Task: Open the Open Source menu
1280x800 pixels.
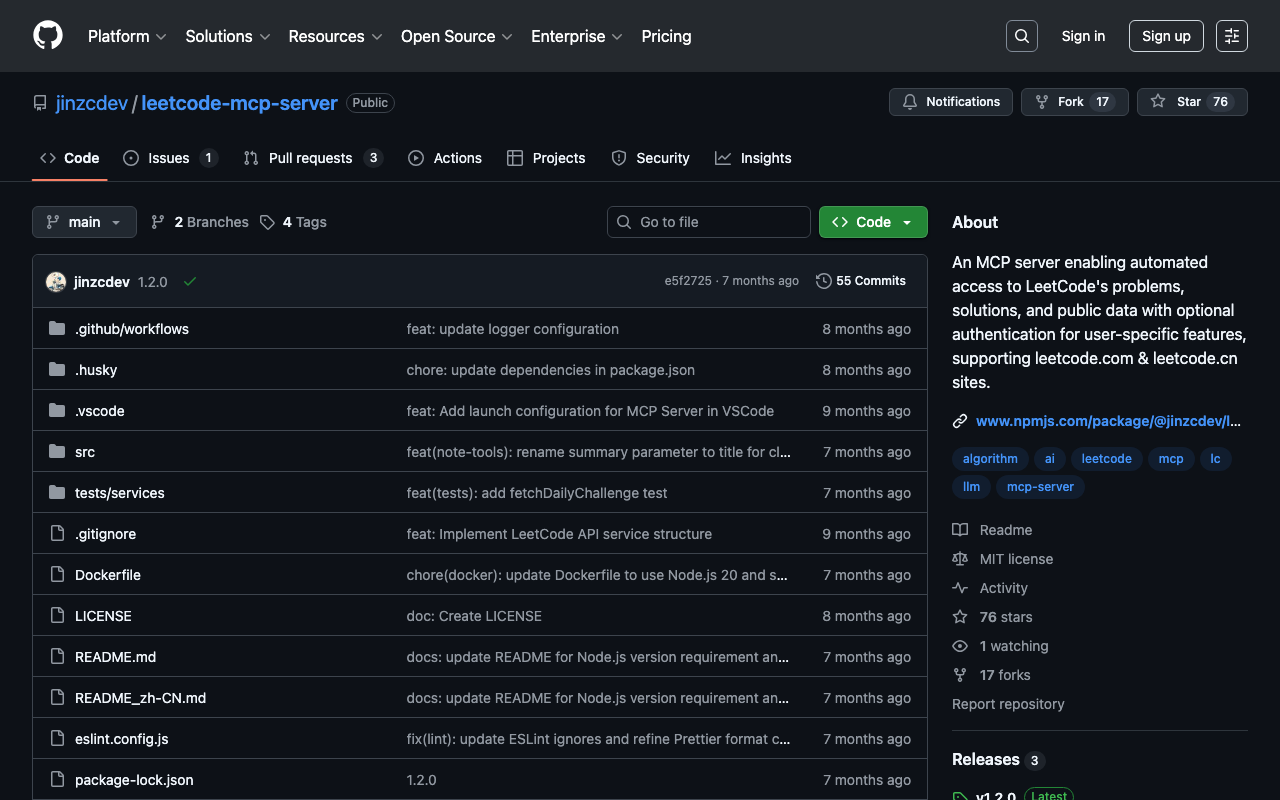Action: click(x=456, y=36)
